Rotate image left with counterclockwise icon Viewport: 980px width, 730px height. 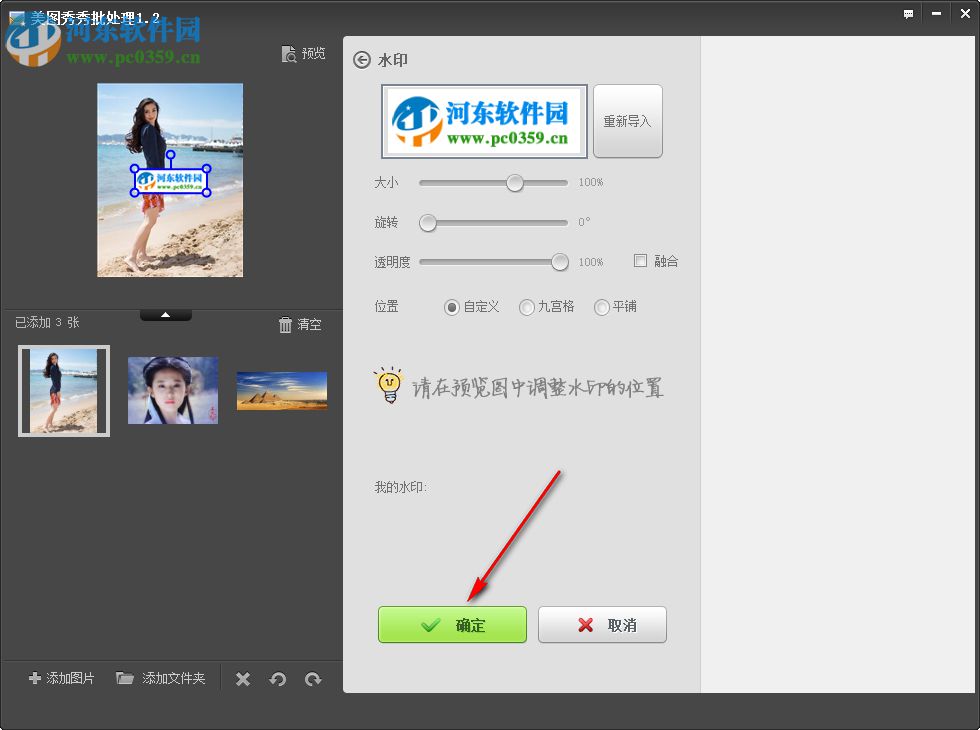pos(278,678)
